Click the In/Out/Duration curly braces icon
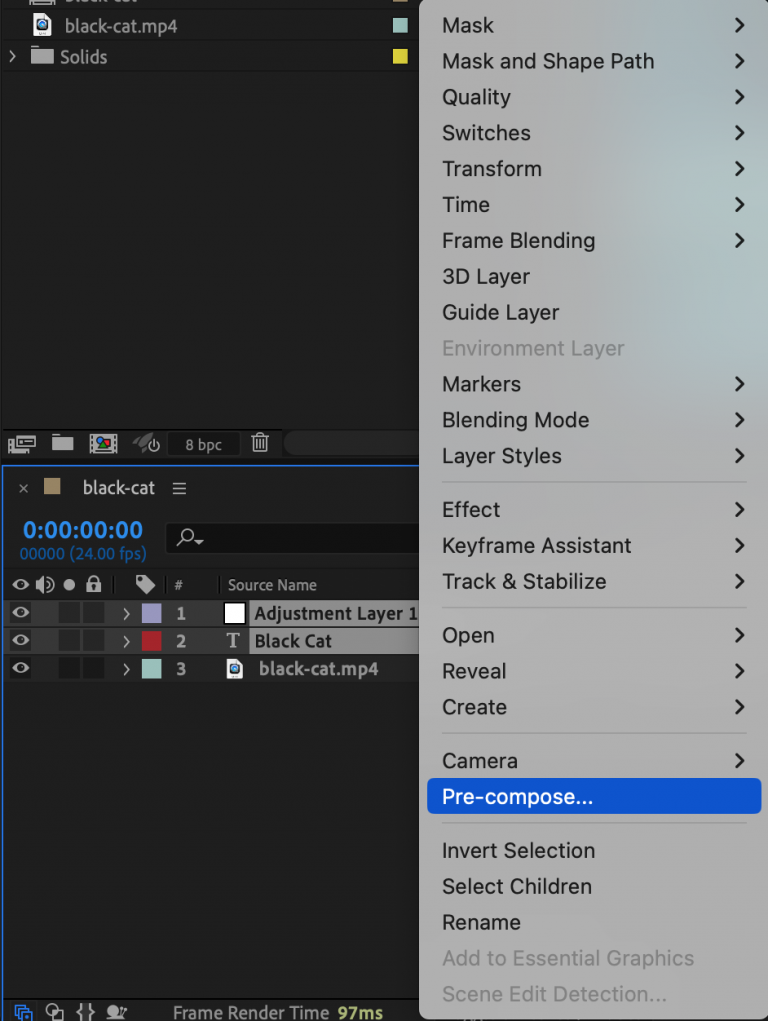Viewport: 768px width, 1021px height. coord(85,1012)
